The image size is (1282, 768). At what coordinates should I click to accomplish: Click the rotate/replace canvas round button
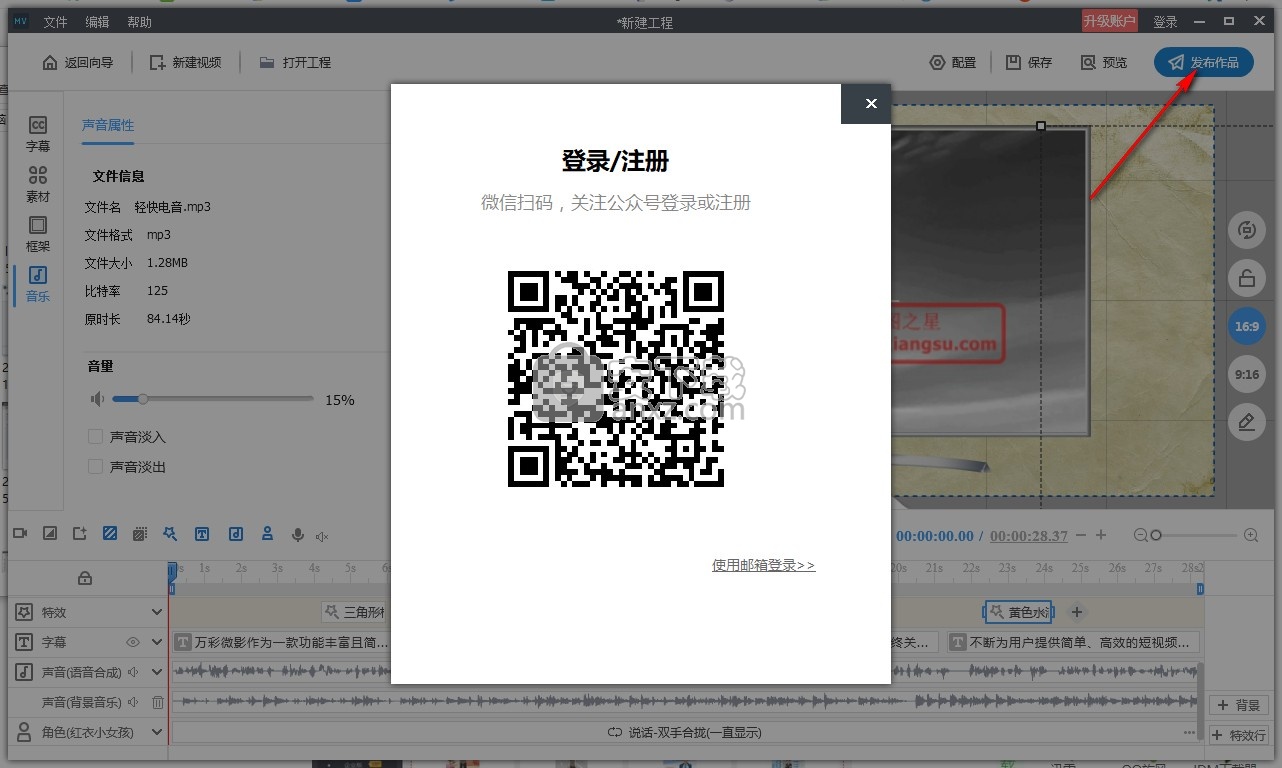pos(1246,231)
